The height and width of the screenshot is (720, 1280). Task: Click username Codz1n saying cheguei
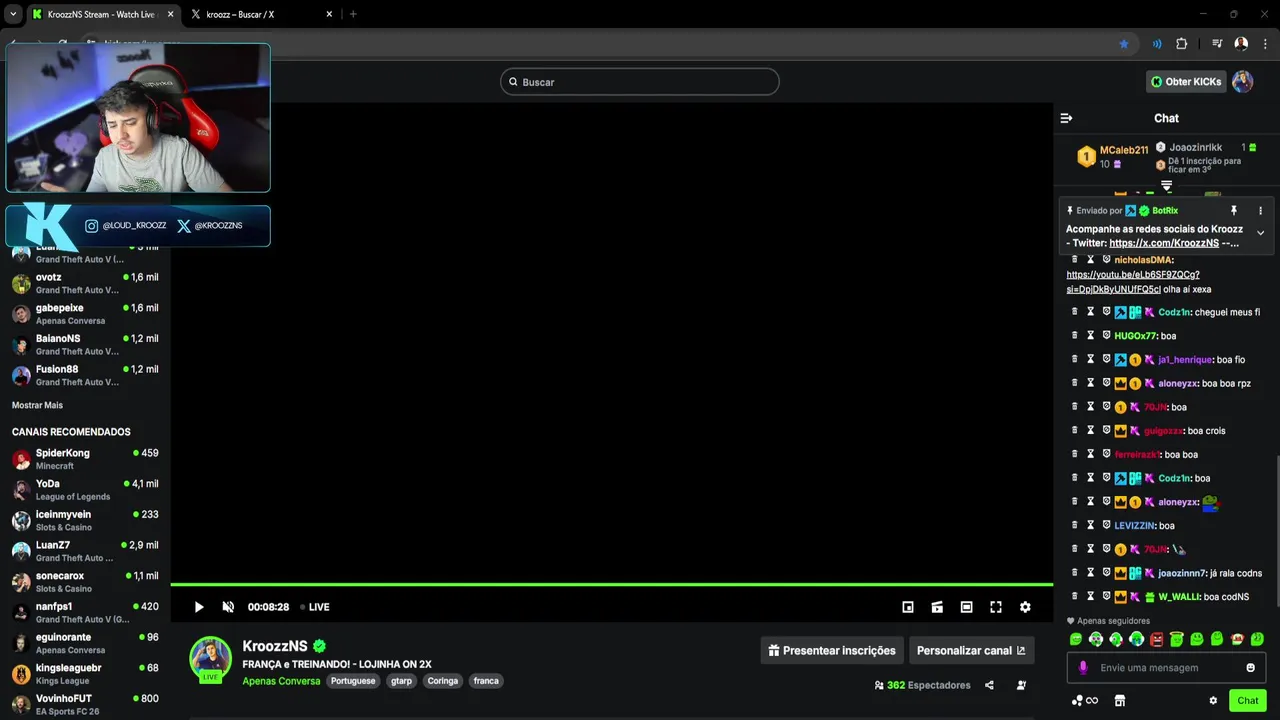[x=1175, y=312]
